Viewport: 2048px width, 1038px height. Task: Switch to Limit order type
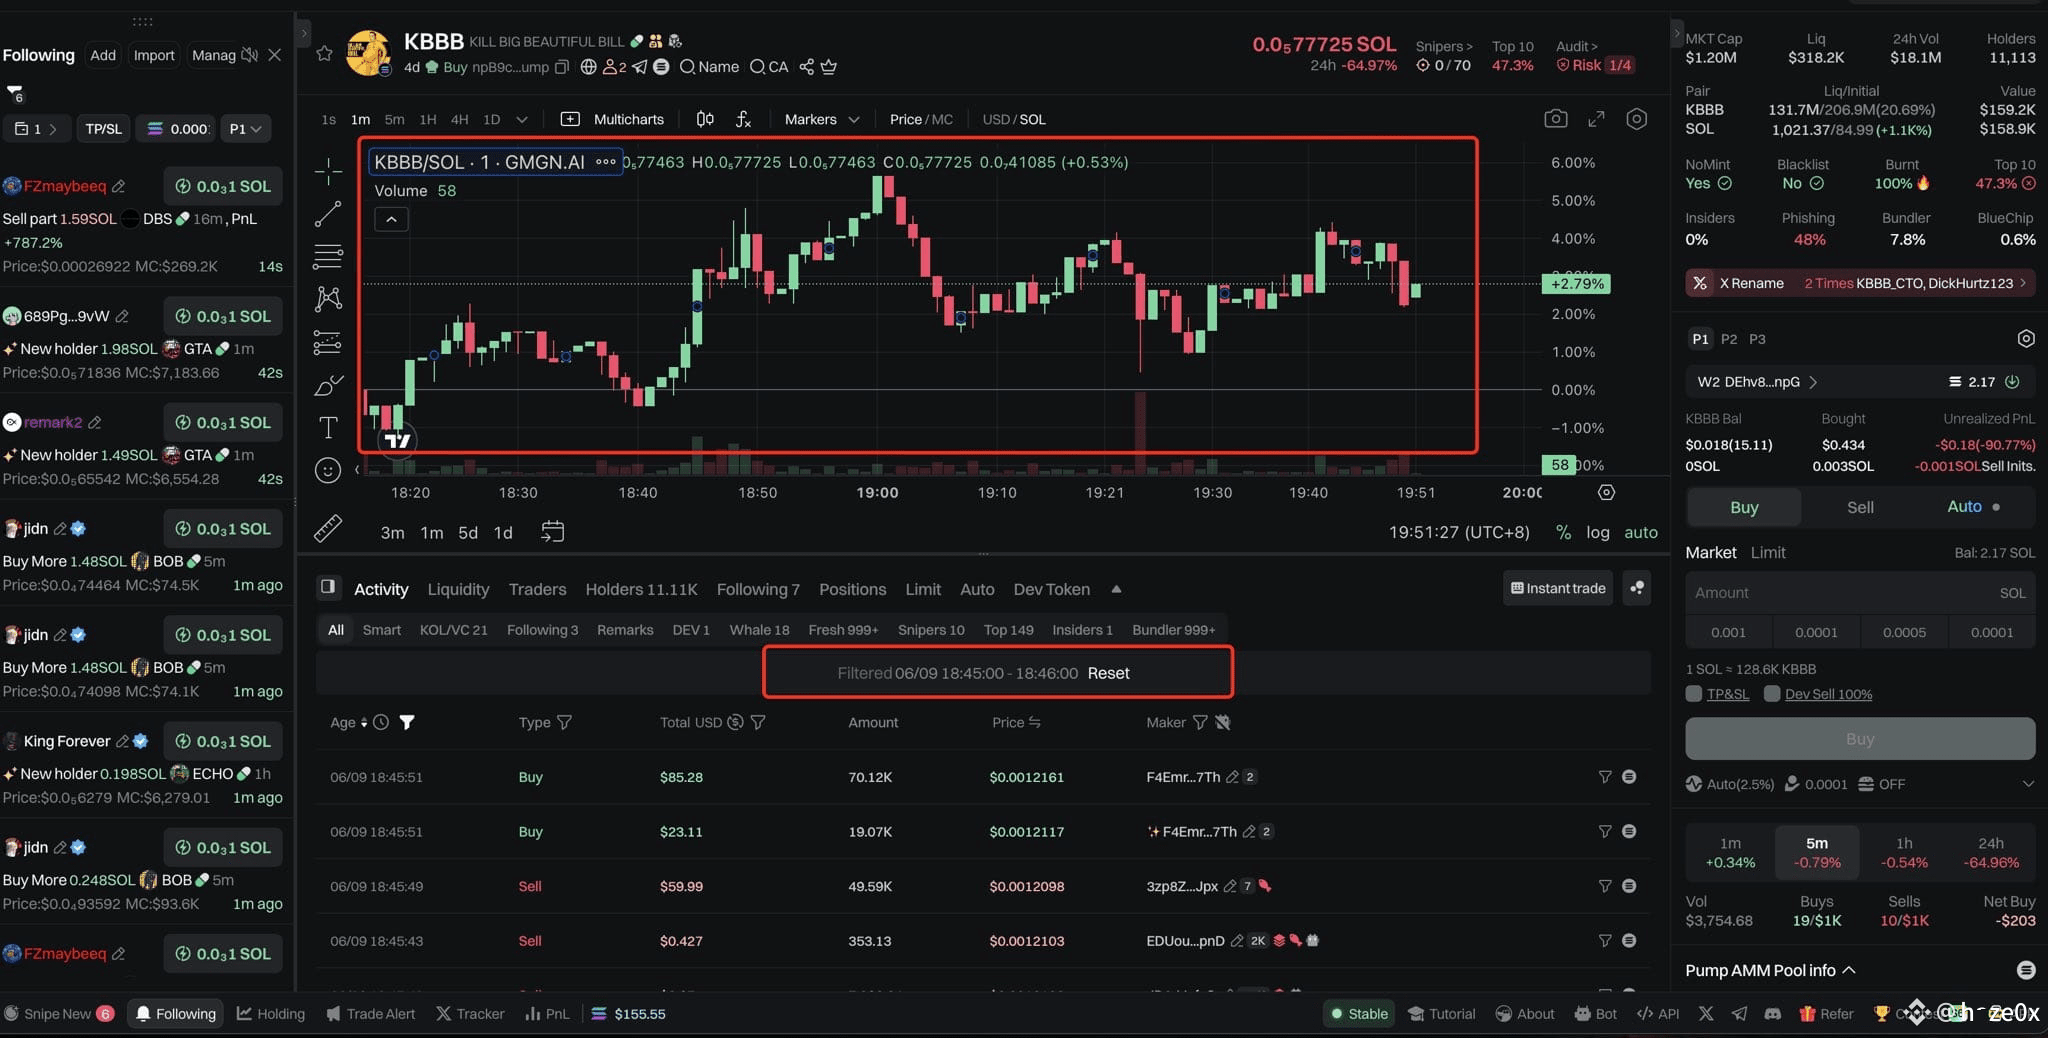pos(1768,552)
